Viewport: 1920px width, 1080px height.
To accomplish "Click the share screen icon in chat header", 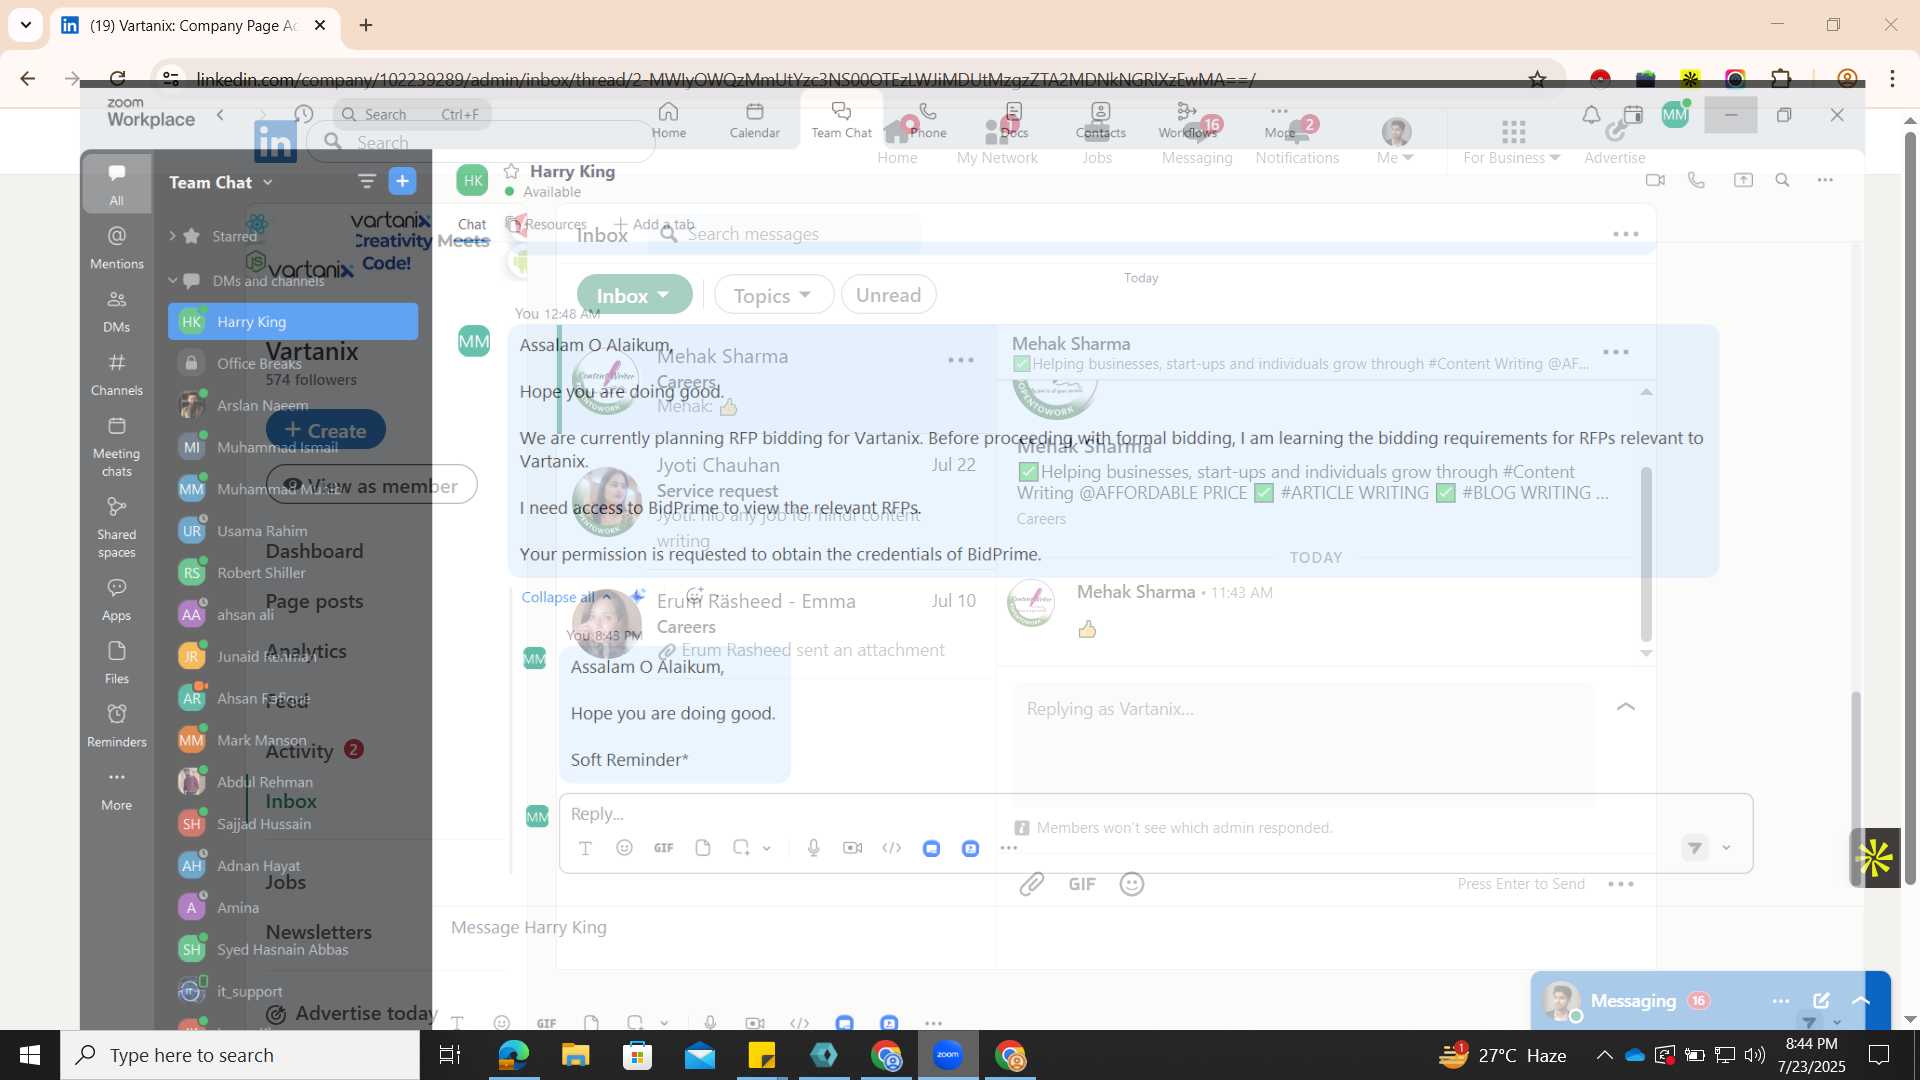I will [1743, 180].
